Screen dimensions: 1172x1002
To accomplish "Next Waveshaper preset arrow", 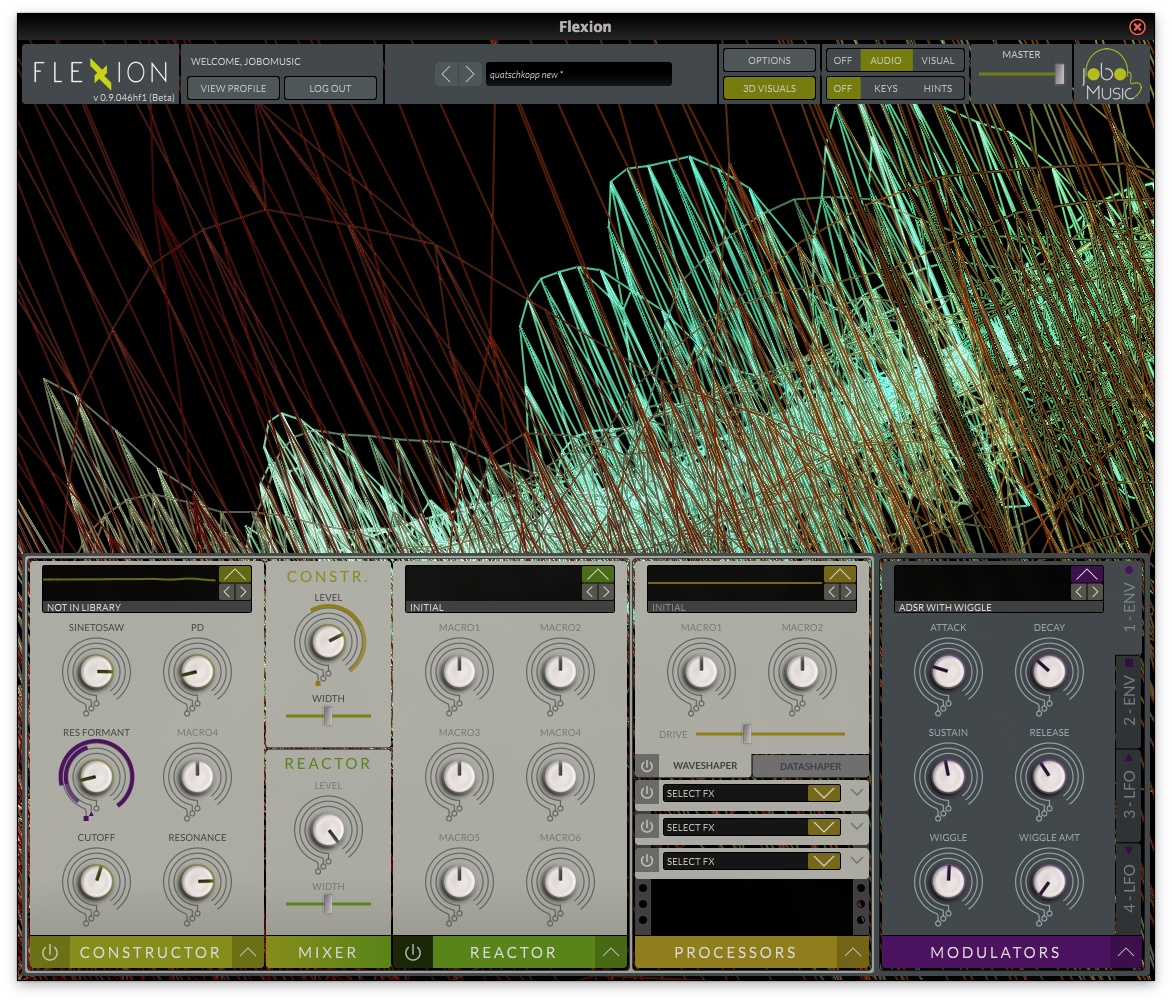I will [x=848, y=592].
